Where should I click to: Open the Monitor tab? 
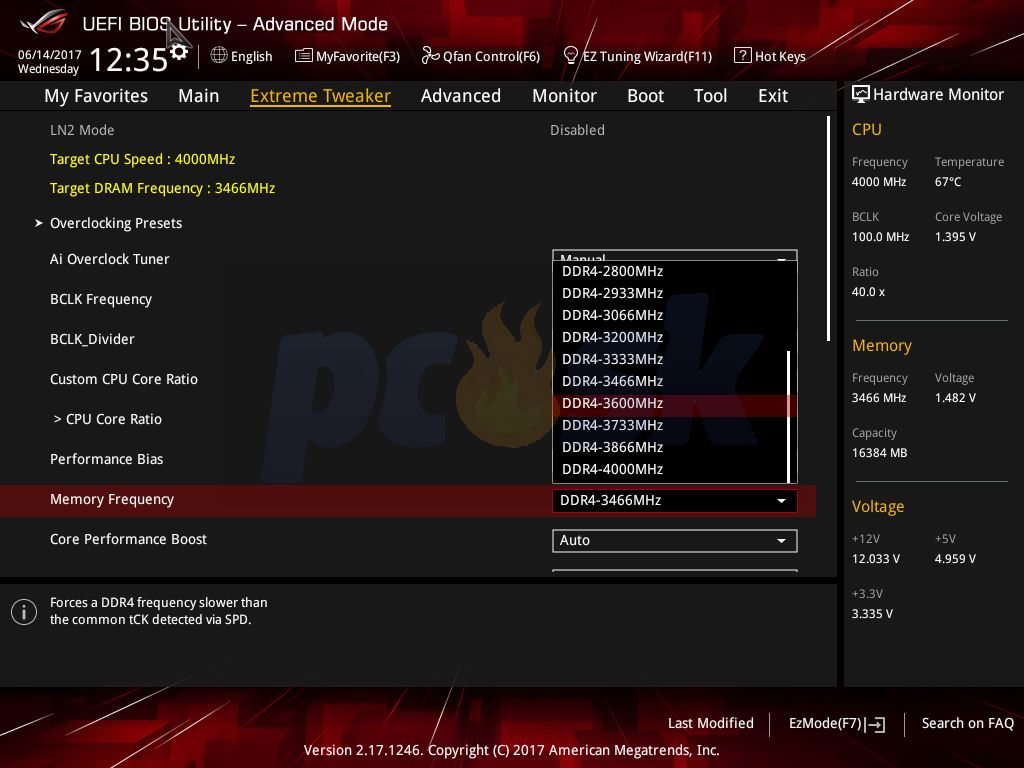[564, 96]
